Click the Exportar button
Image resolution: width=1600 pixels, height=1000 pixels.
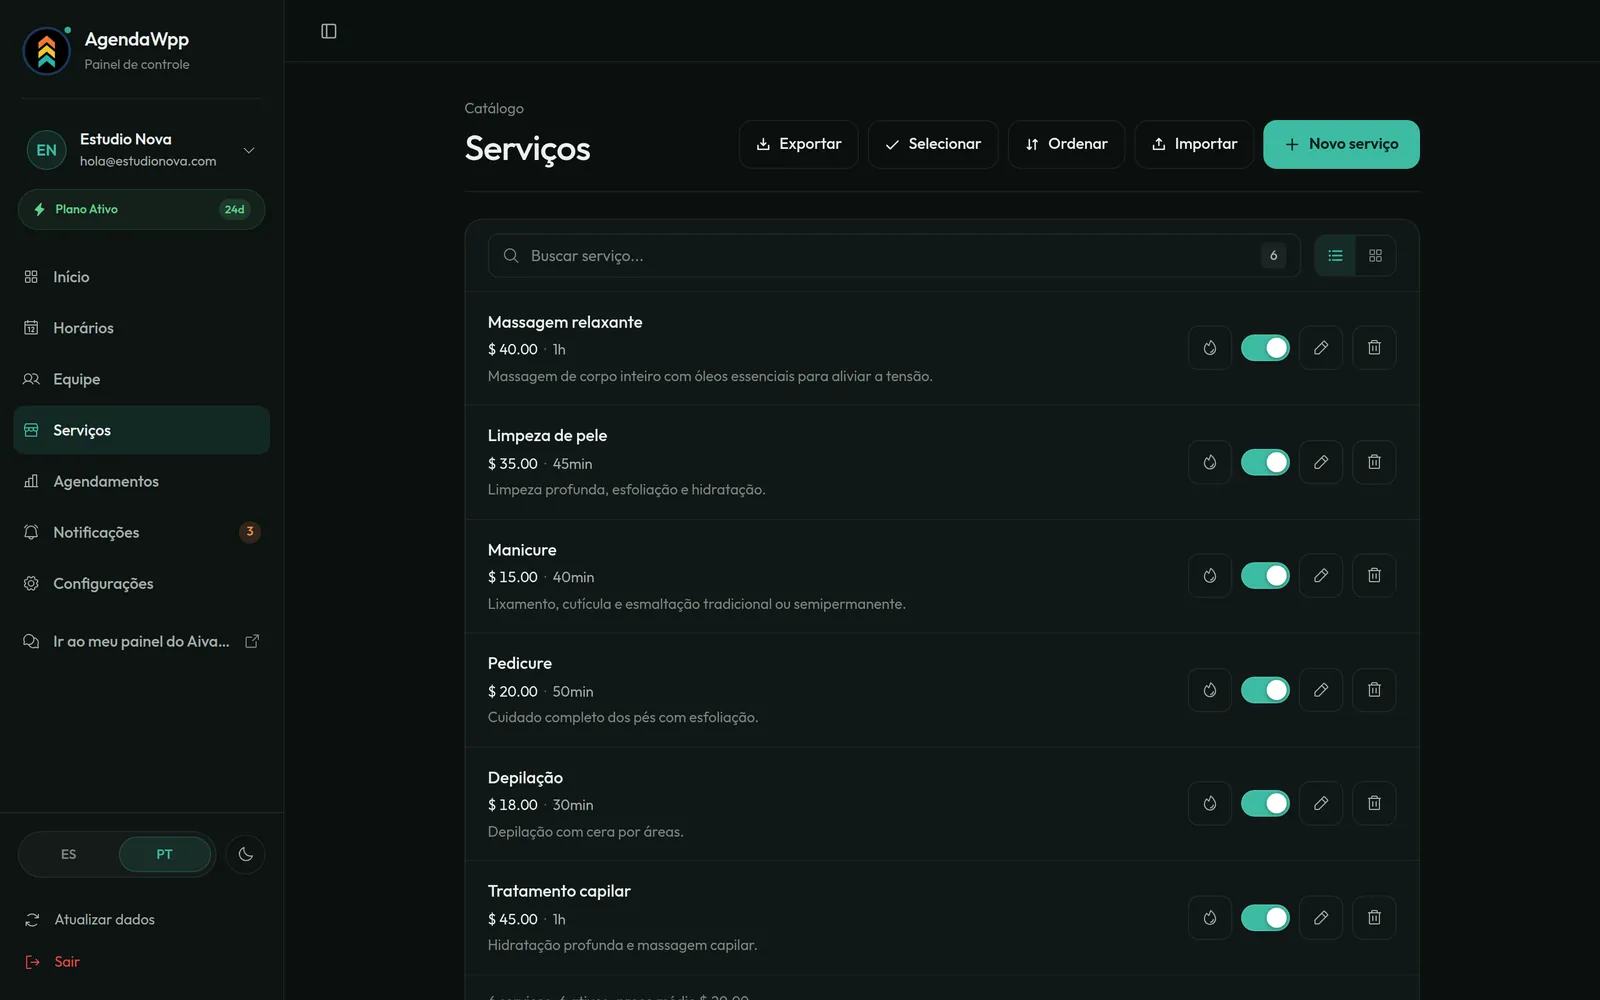tap(798, 144)
